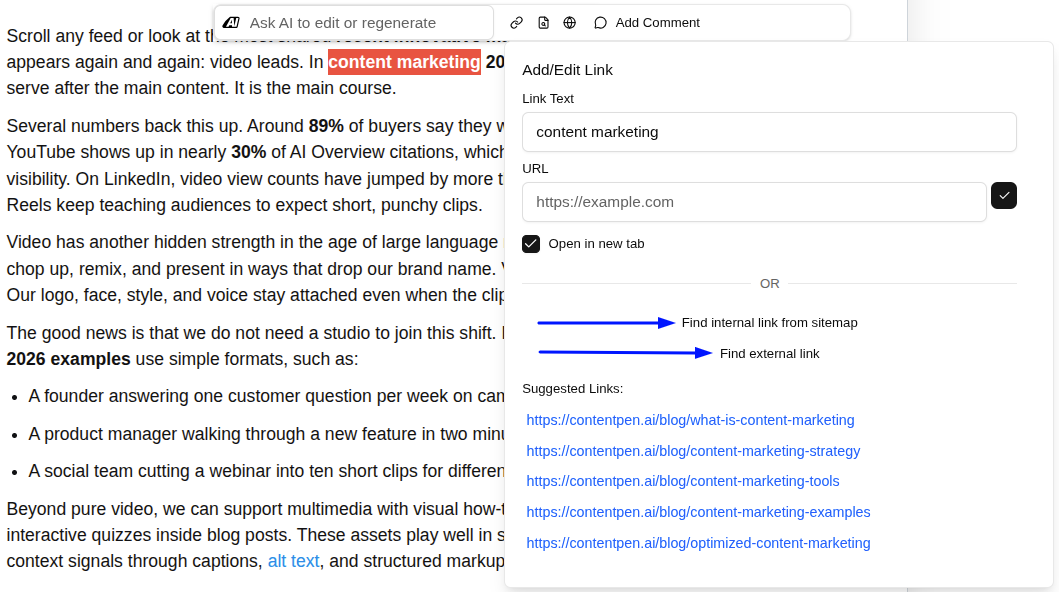1059x592 pixels.
Task: Toggle the Open in new tab checkbox
Action: coord(530,243)
